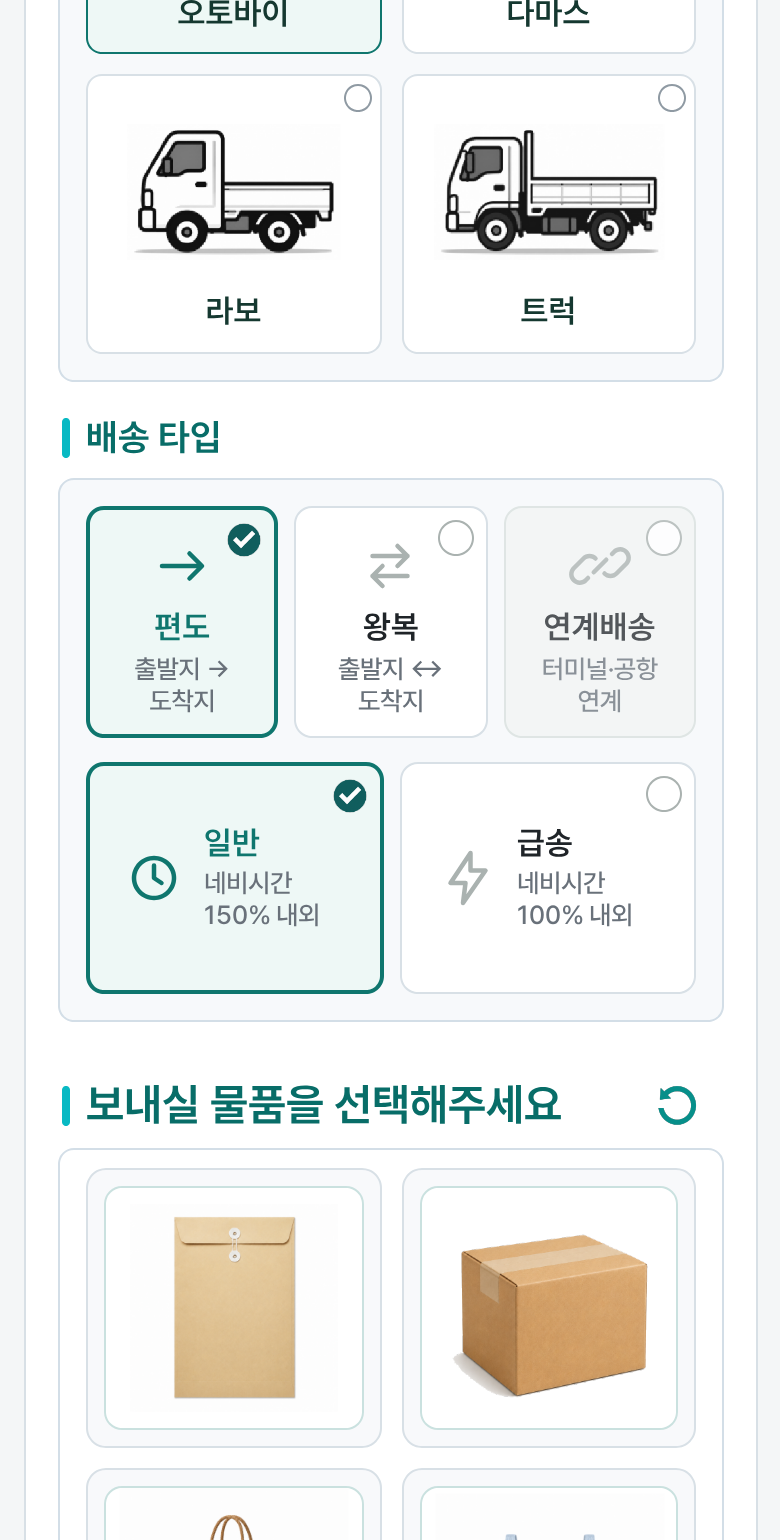The height and width of the screenshot is (1540, 780).
Task: Click the round-trip arrows icon for 왕복
Action: click(x=390, y=566)
